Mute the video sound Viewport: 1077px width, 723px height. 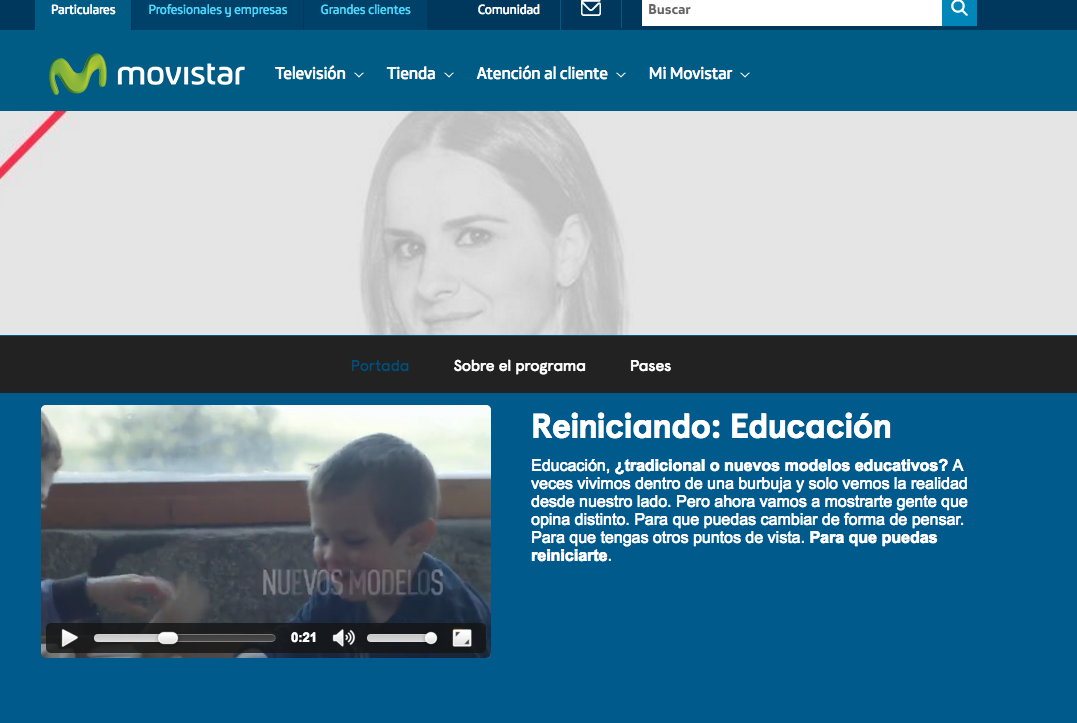[343, 638]
